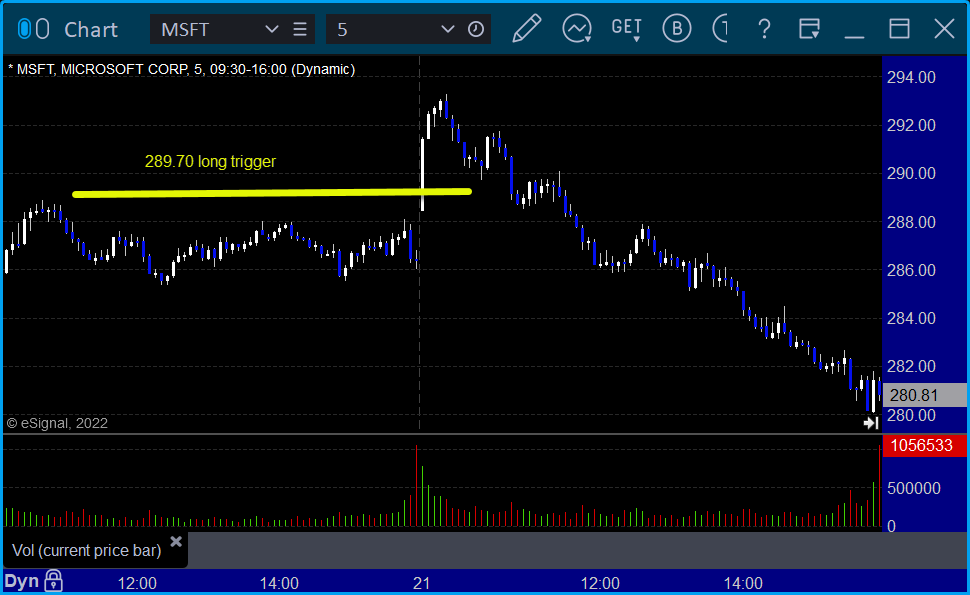Image resolution: width=970 pixels, height=595 pixels.
Task: Click the Vol (current price bar) label
Action: pyautogui.click(x=87, y=550)
